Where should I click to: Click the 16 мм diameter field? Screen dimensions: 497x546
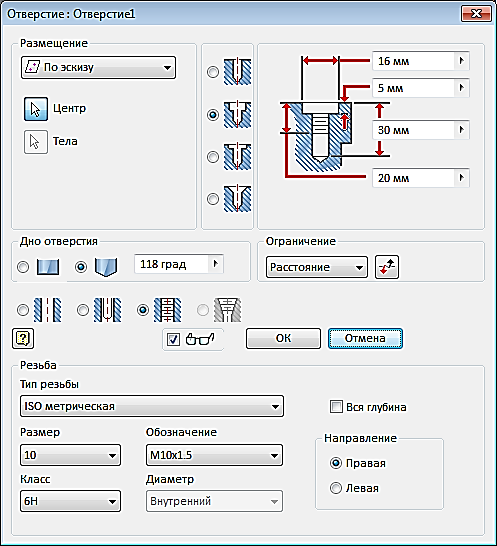point(413,61)
